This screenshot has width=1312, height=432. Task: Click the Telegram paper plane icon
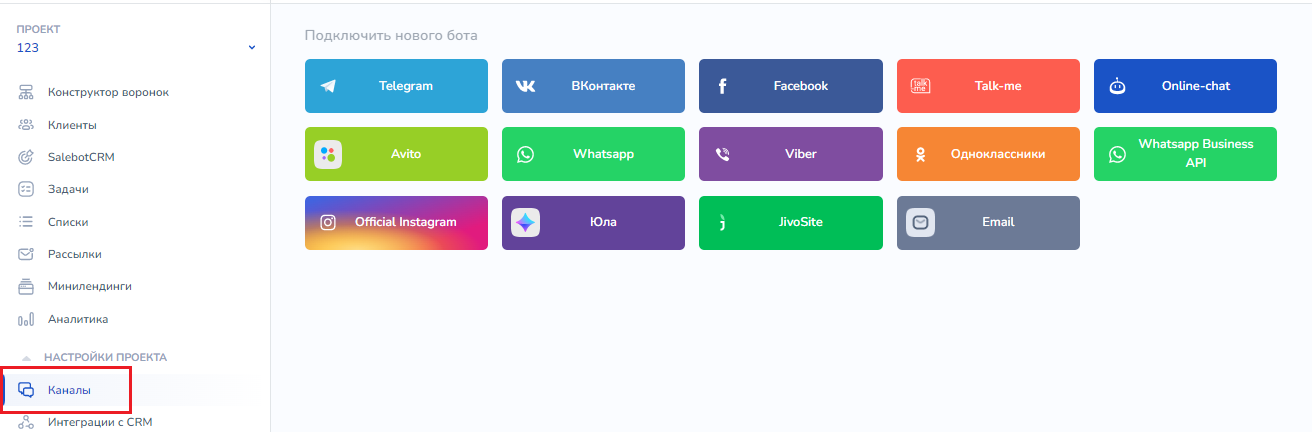[x=329, y=86]
